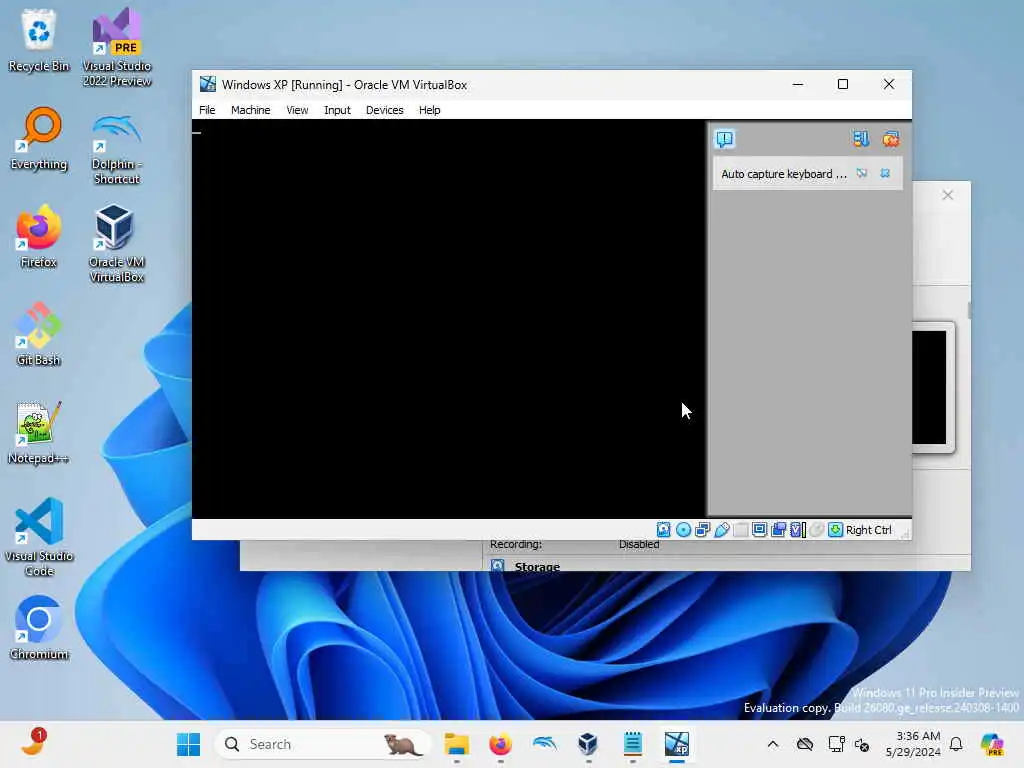Click the display status icon
The width and height of the screenshot is (1024, 768).
click(x=760, y=530)
